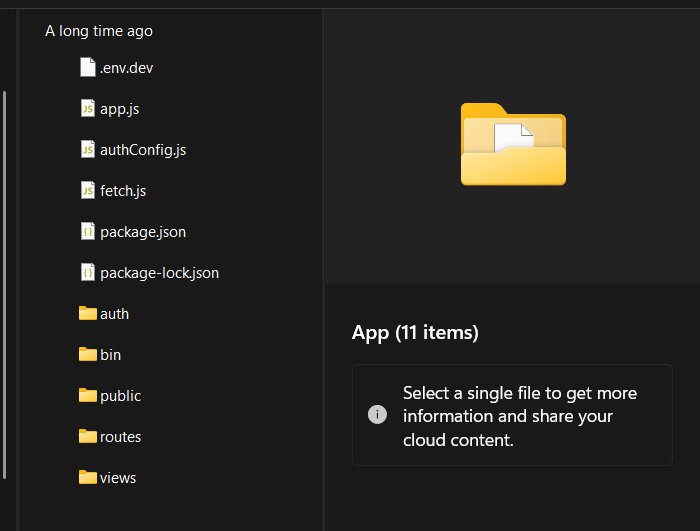
Task: Click the package-lock.json file icon
Action: [x=88, y=272]
